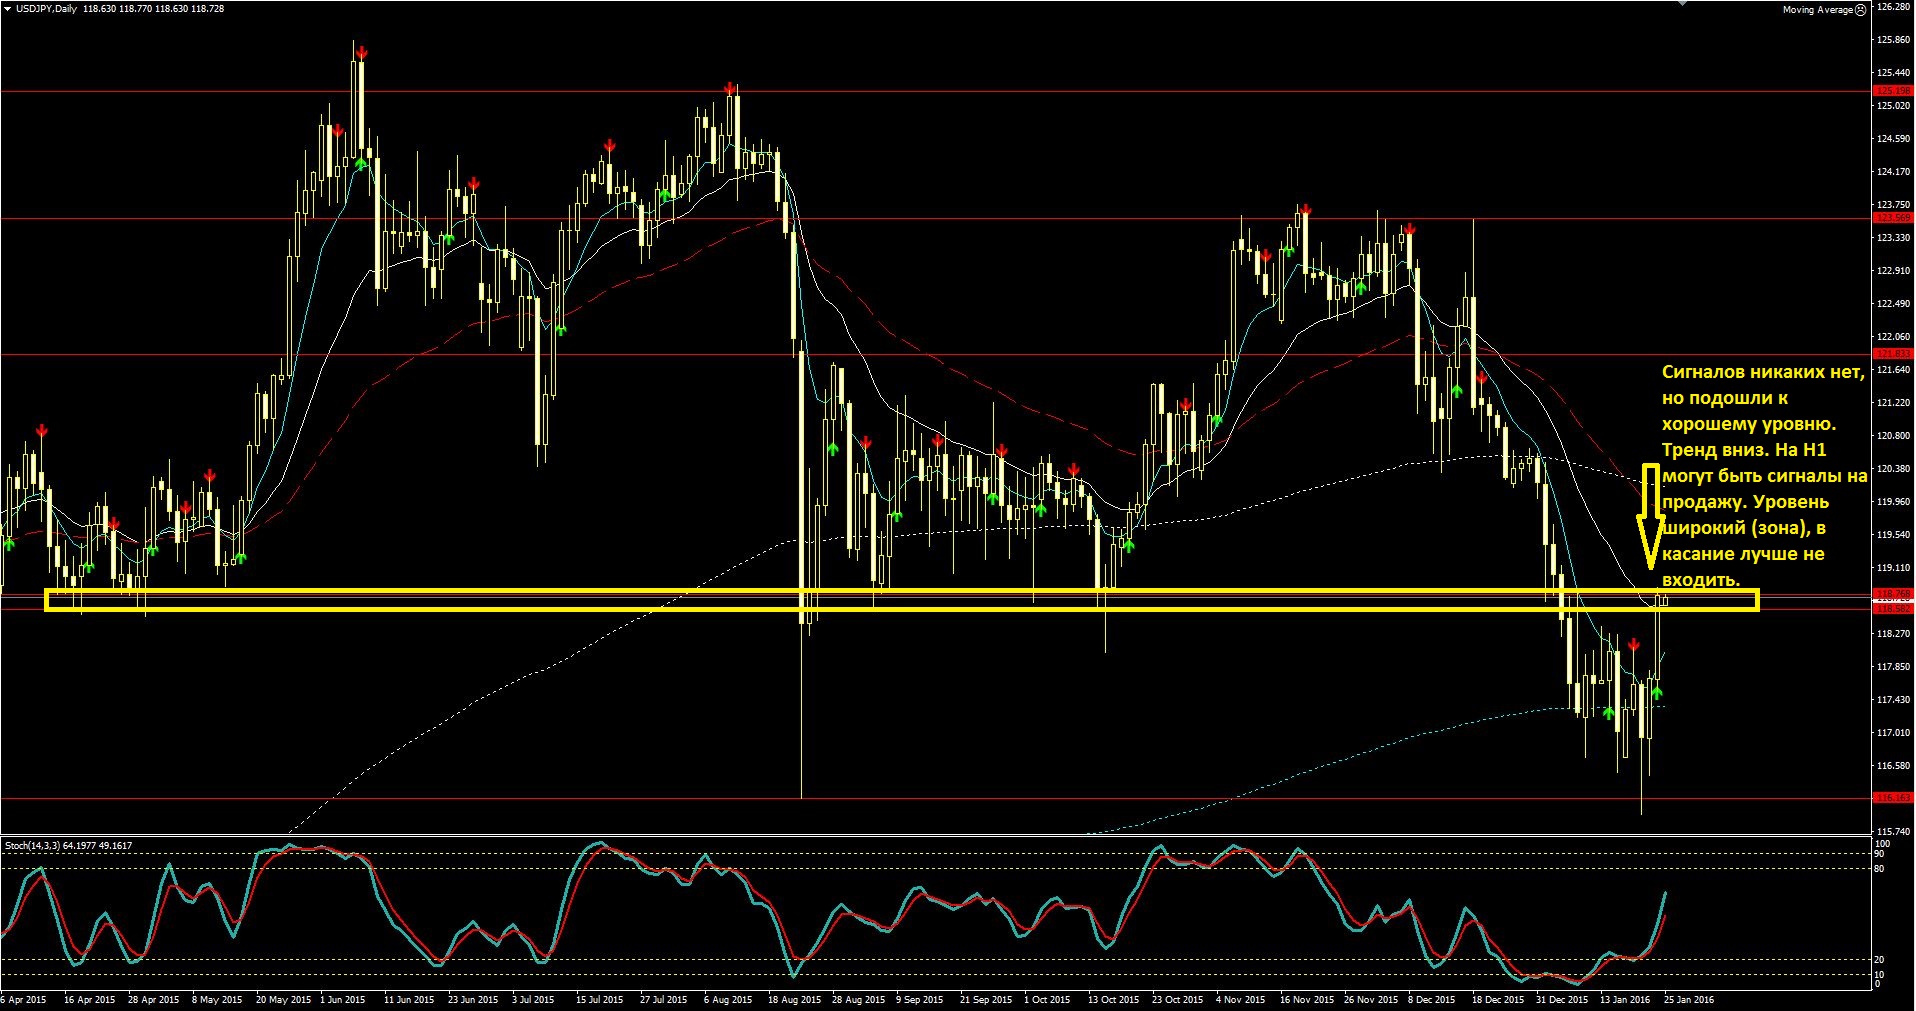Click the '6 Aug 2015' date label
The width and height of the screenshot is (1916, 1011).
click(x=728, y=999)
